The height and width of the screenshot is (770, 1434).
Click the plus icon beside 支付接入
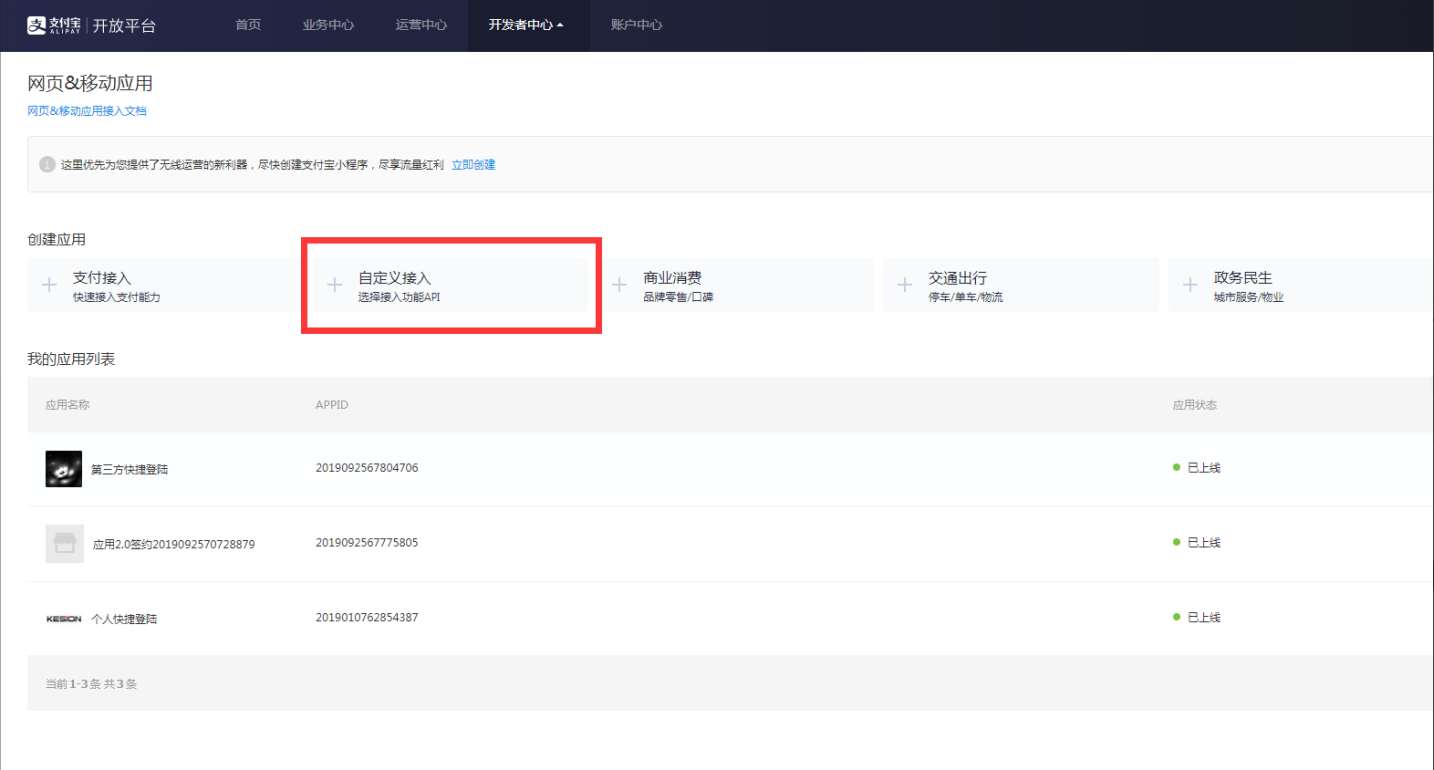coord(49,285)
